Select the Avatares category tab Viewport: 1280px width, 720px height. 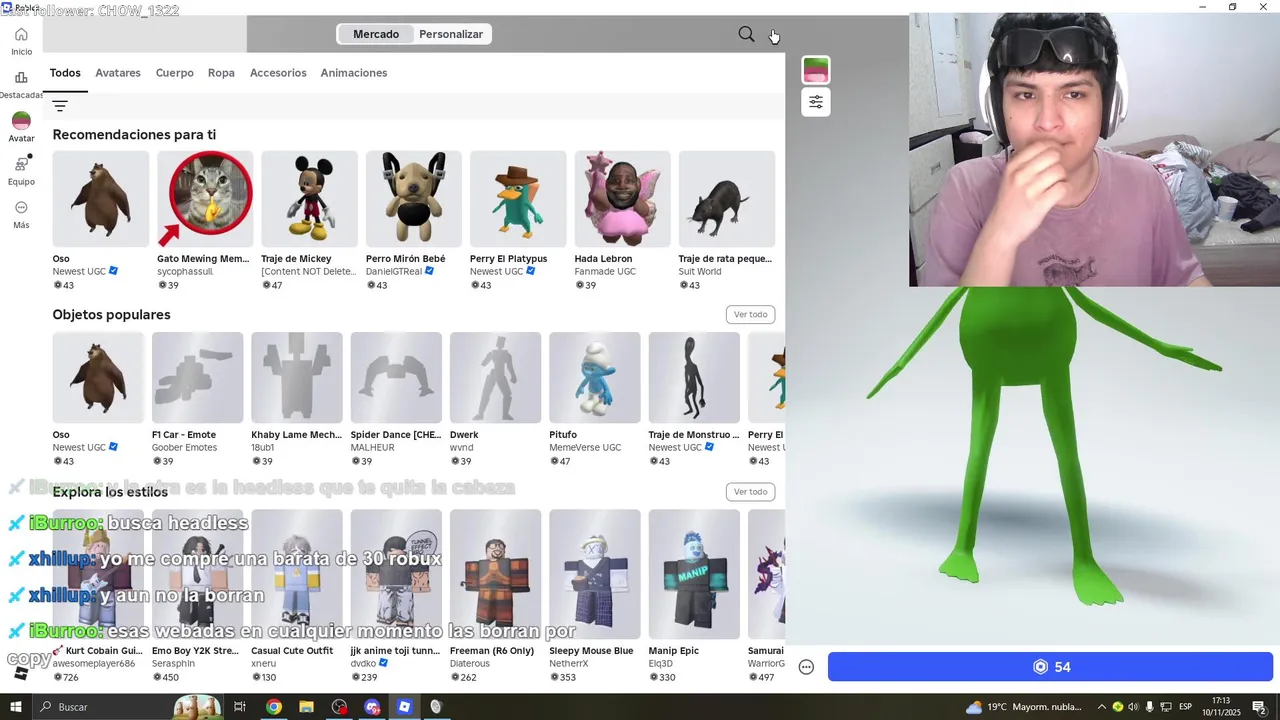(118, 73)
